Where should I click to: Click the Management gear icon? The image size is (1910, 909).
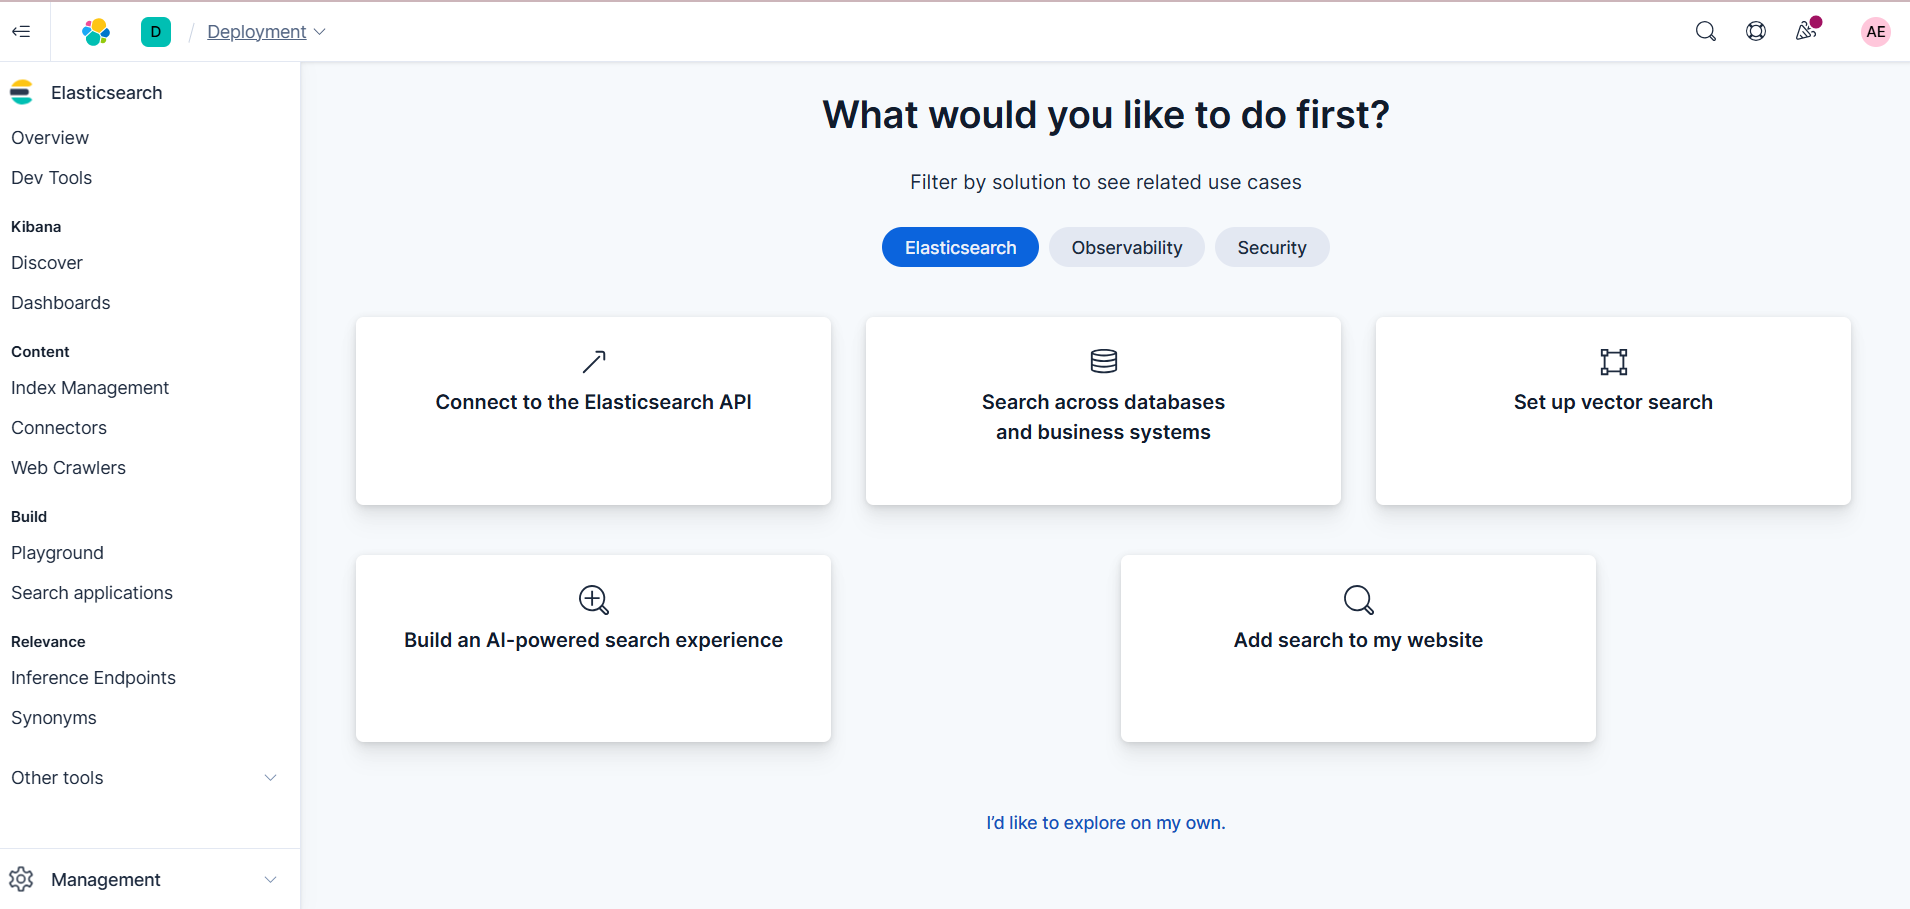click(x=22, y=879)
